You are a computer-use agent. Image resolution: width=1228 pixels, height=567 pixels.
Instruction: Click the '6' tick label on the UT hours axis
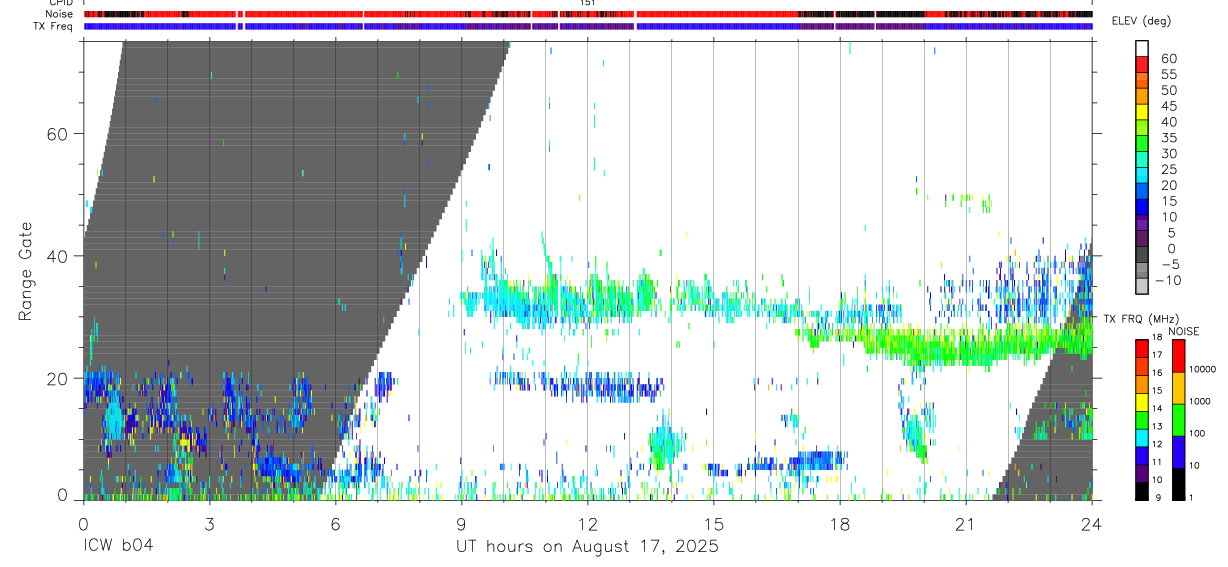pos(335,524)
